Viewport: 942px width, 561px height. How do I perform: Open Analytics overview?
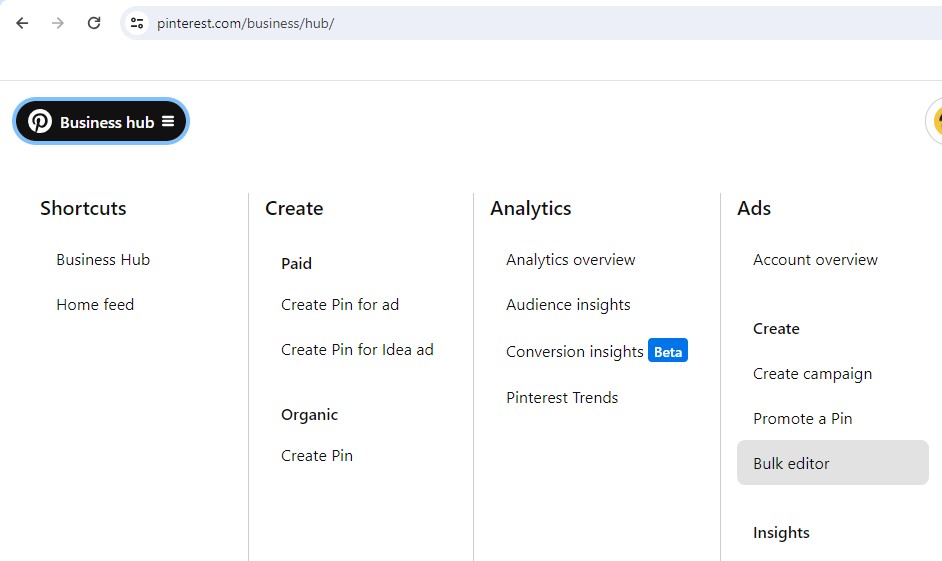(x=571, y=259)
